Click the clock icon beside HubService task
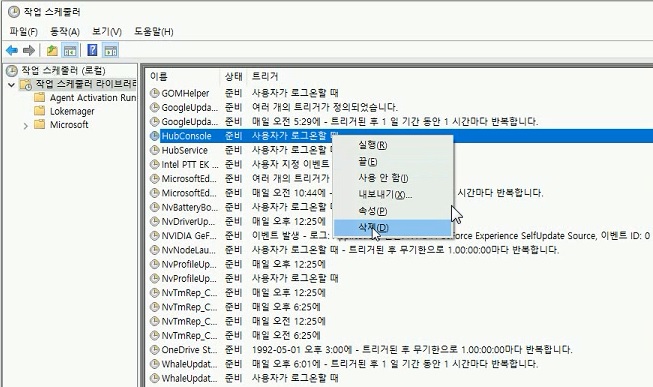 (x=155, y=150)
